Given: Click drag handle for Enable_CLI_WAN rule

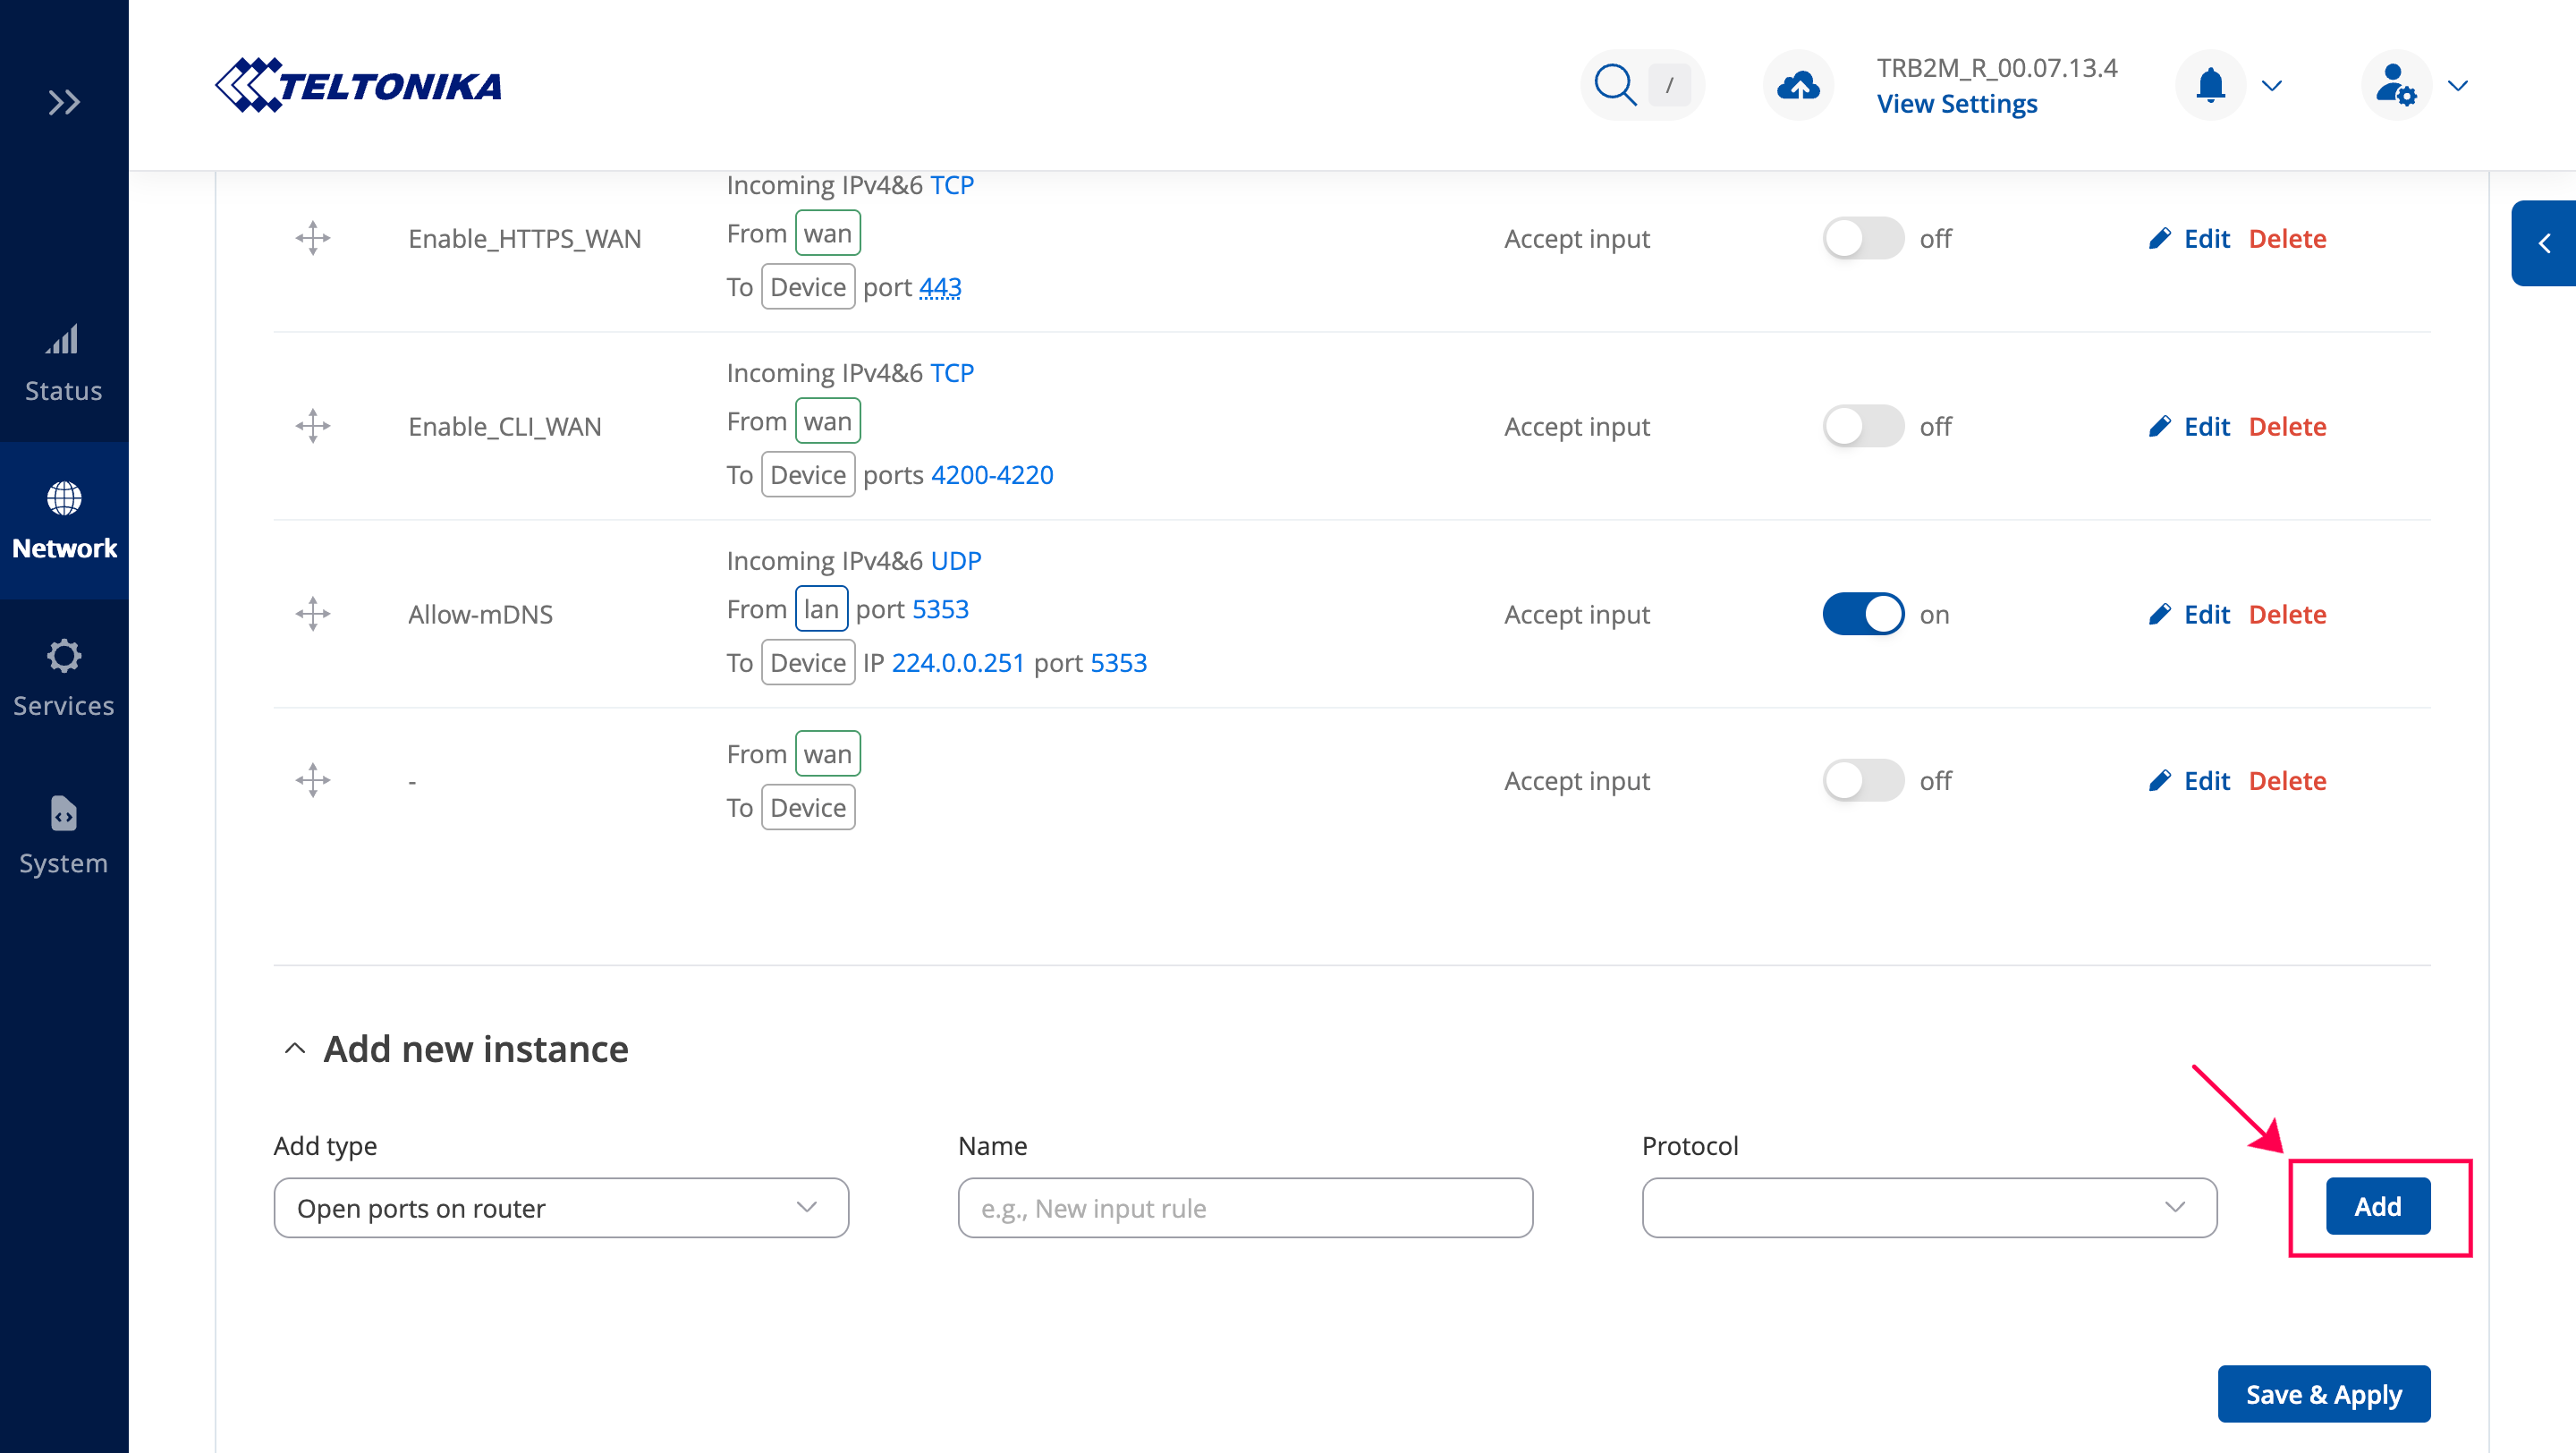Looking at the screenshot, I should point(313,426).
